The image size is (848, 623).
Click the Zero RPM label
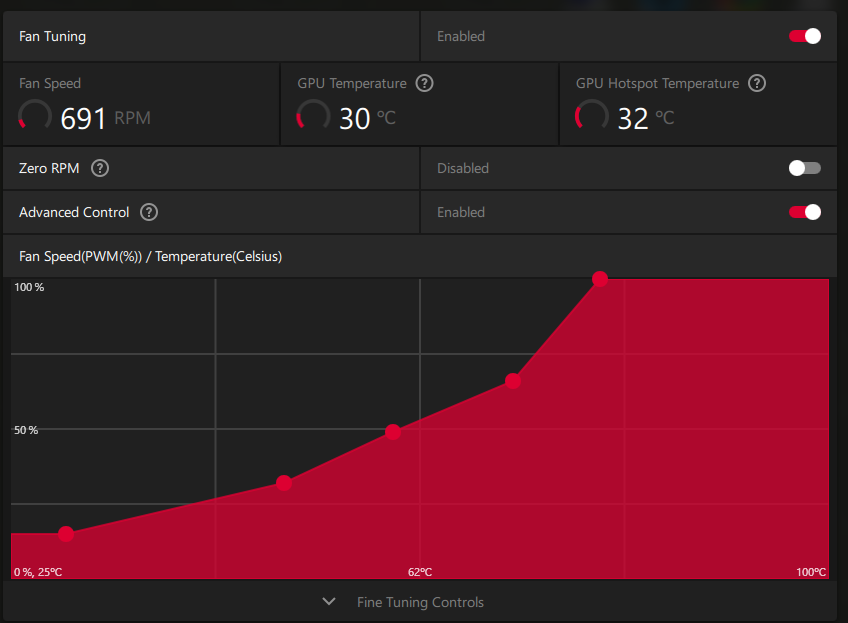point(49,168)
